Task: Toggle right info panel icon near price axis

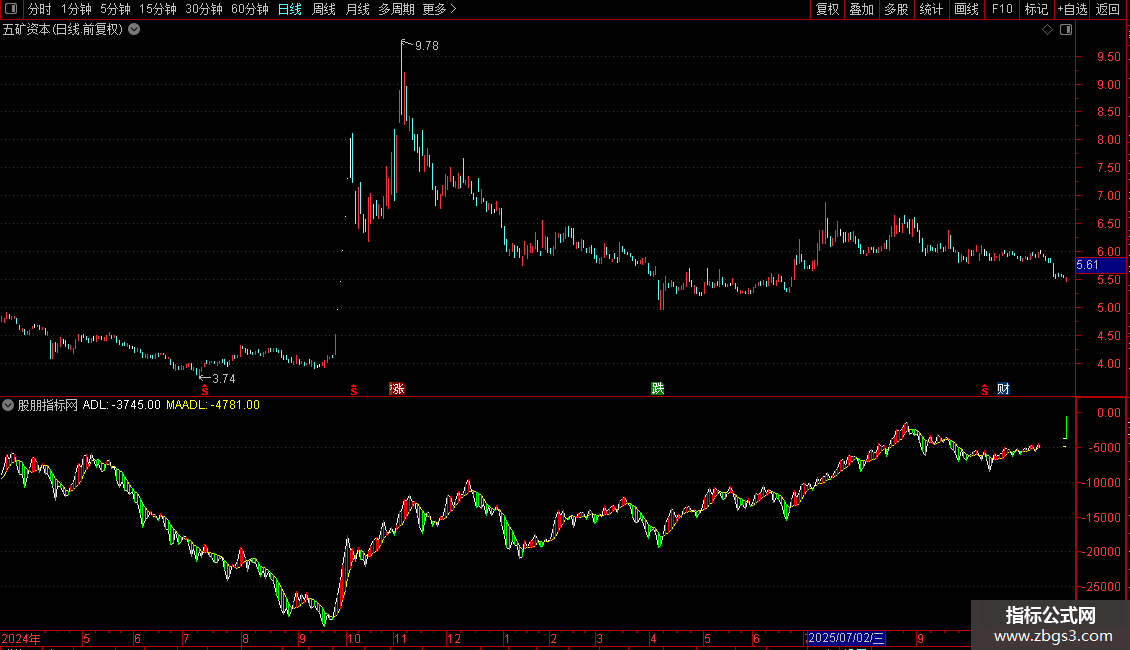Action: point(1066,29)
